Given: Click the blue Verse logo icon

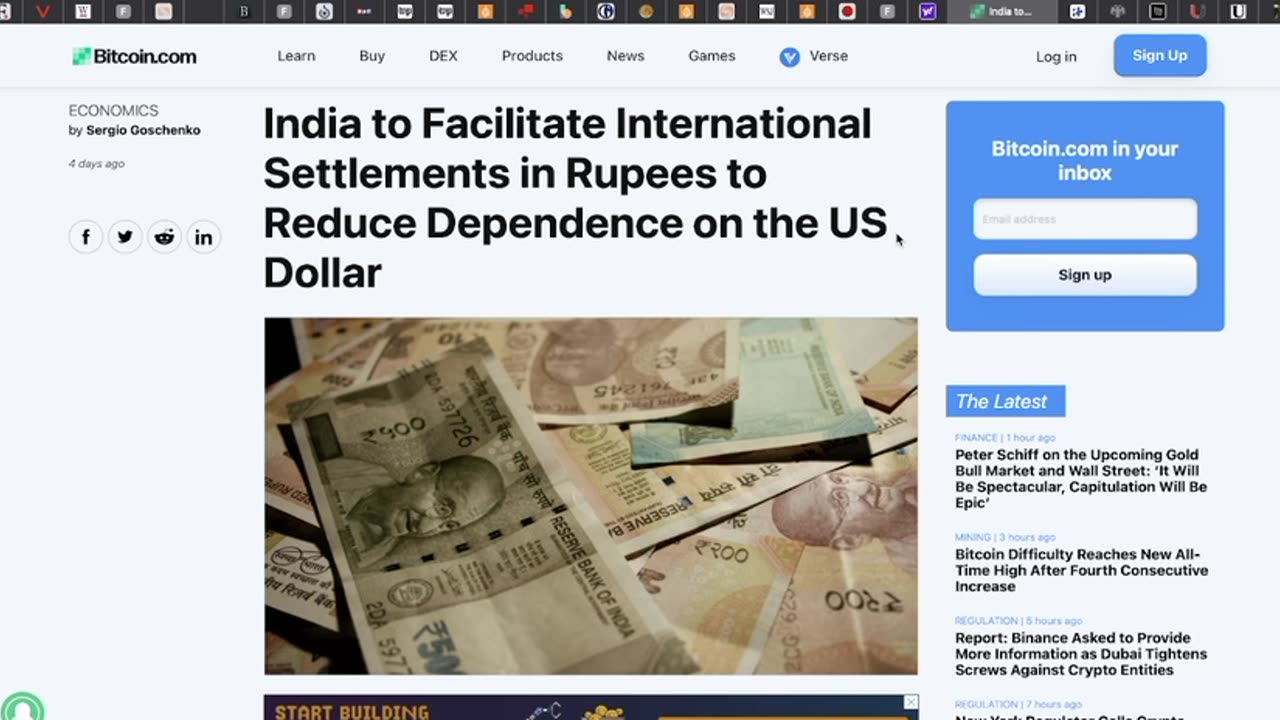Looking at the screenshot, I should [790, 57].
